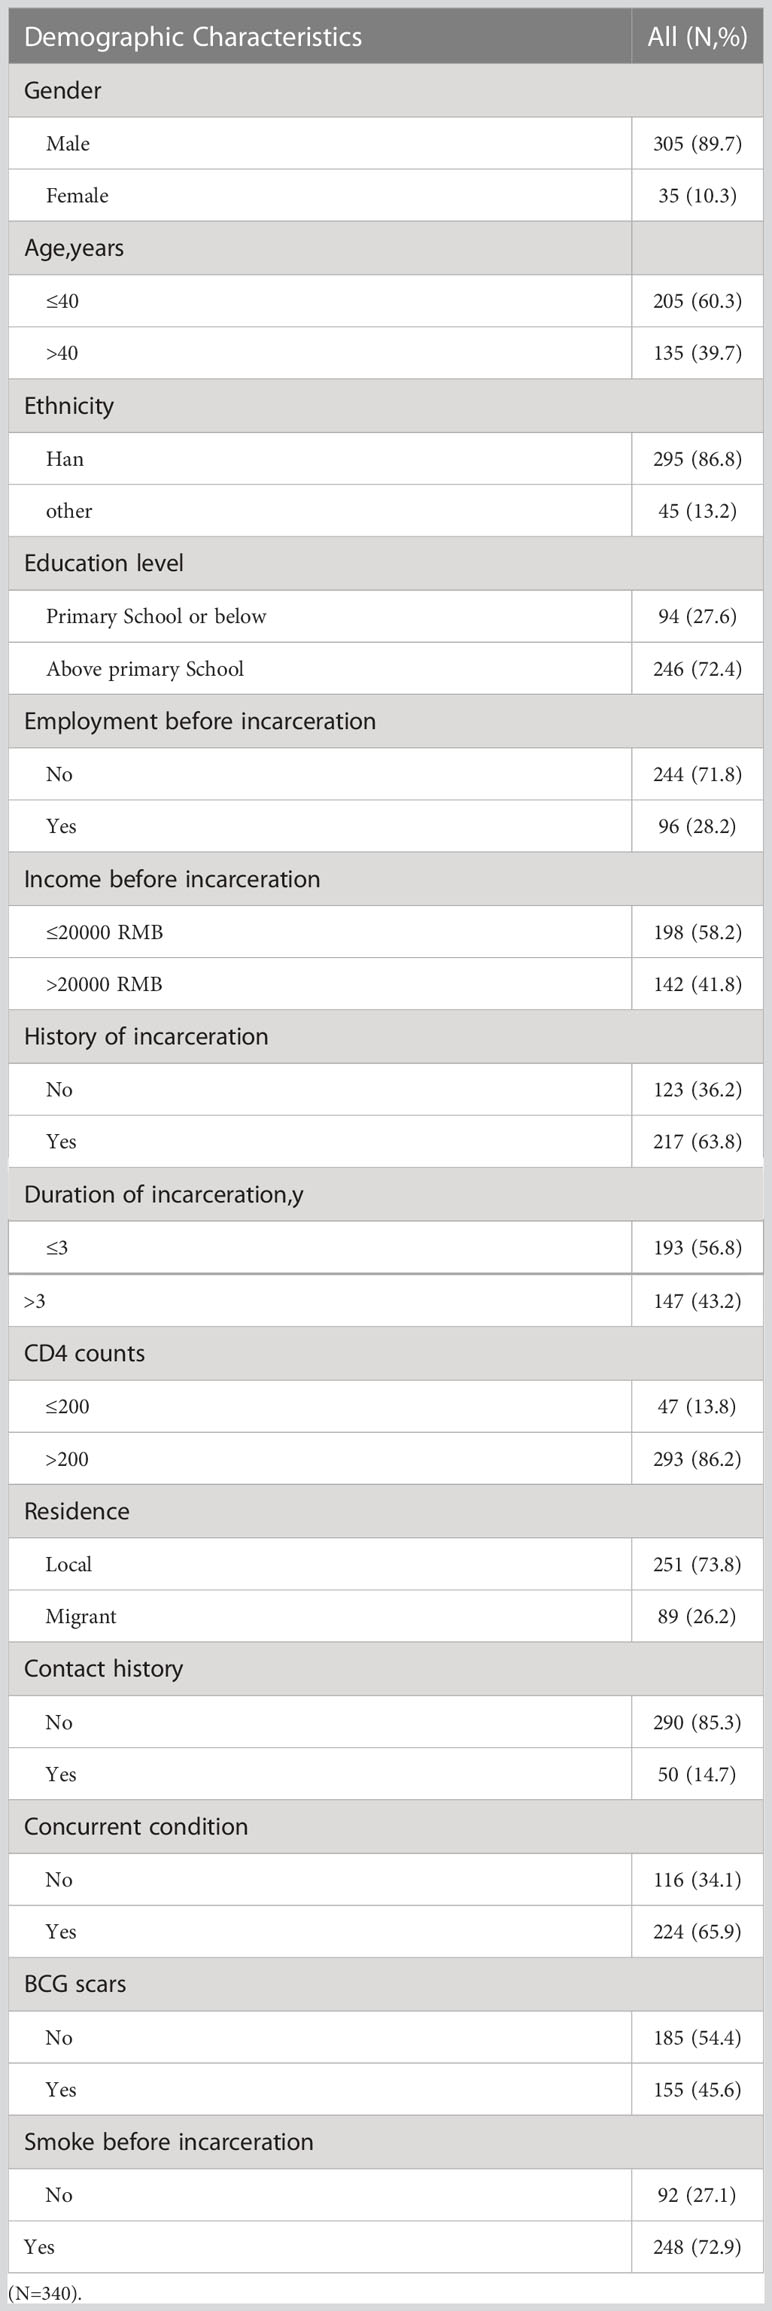Select the History of incarceration heading
The width and height of the screenshot is (772, 2311).
146,1036
